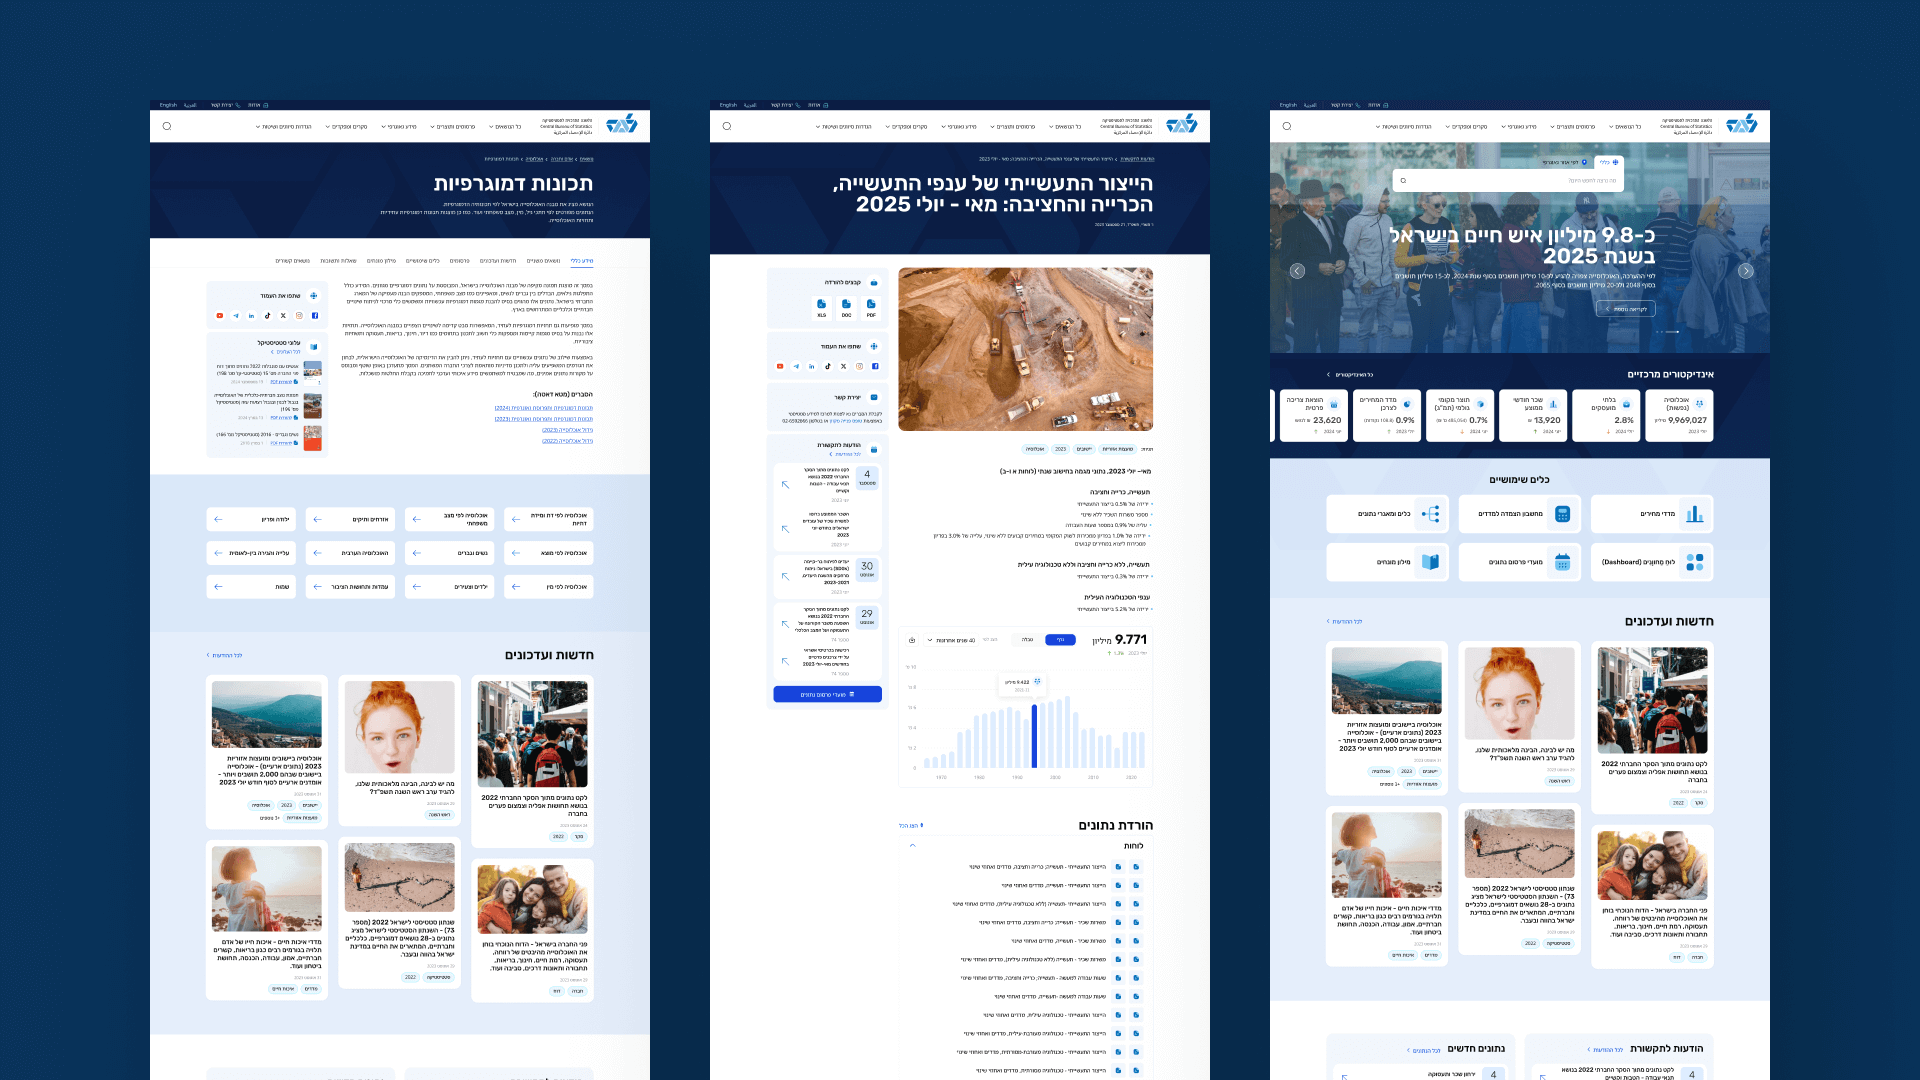Click YouTube icon on industrial production page
The width and height of the screenshot is (1920, 1080).
[x=780, y=366]
